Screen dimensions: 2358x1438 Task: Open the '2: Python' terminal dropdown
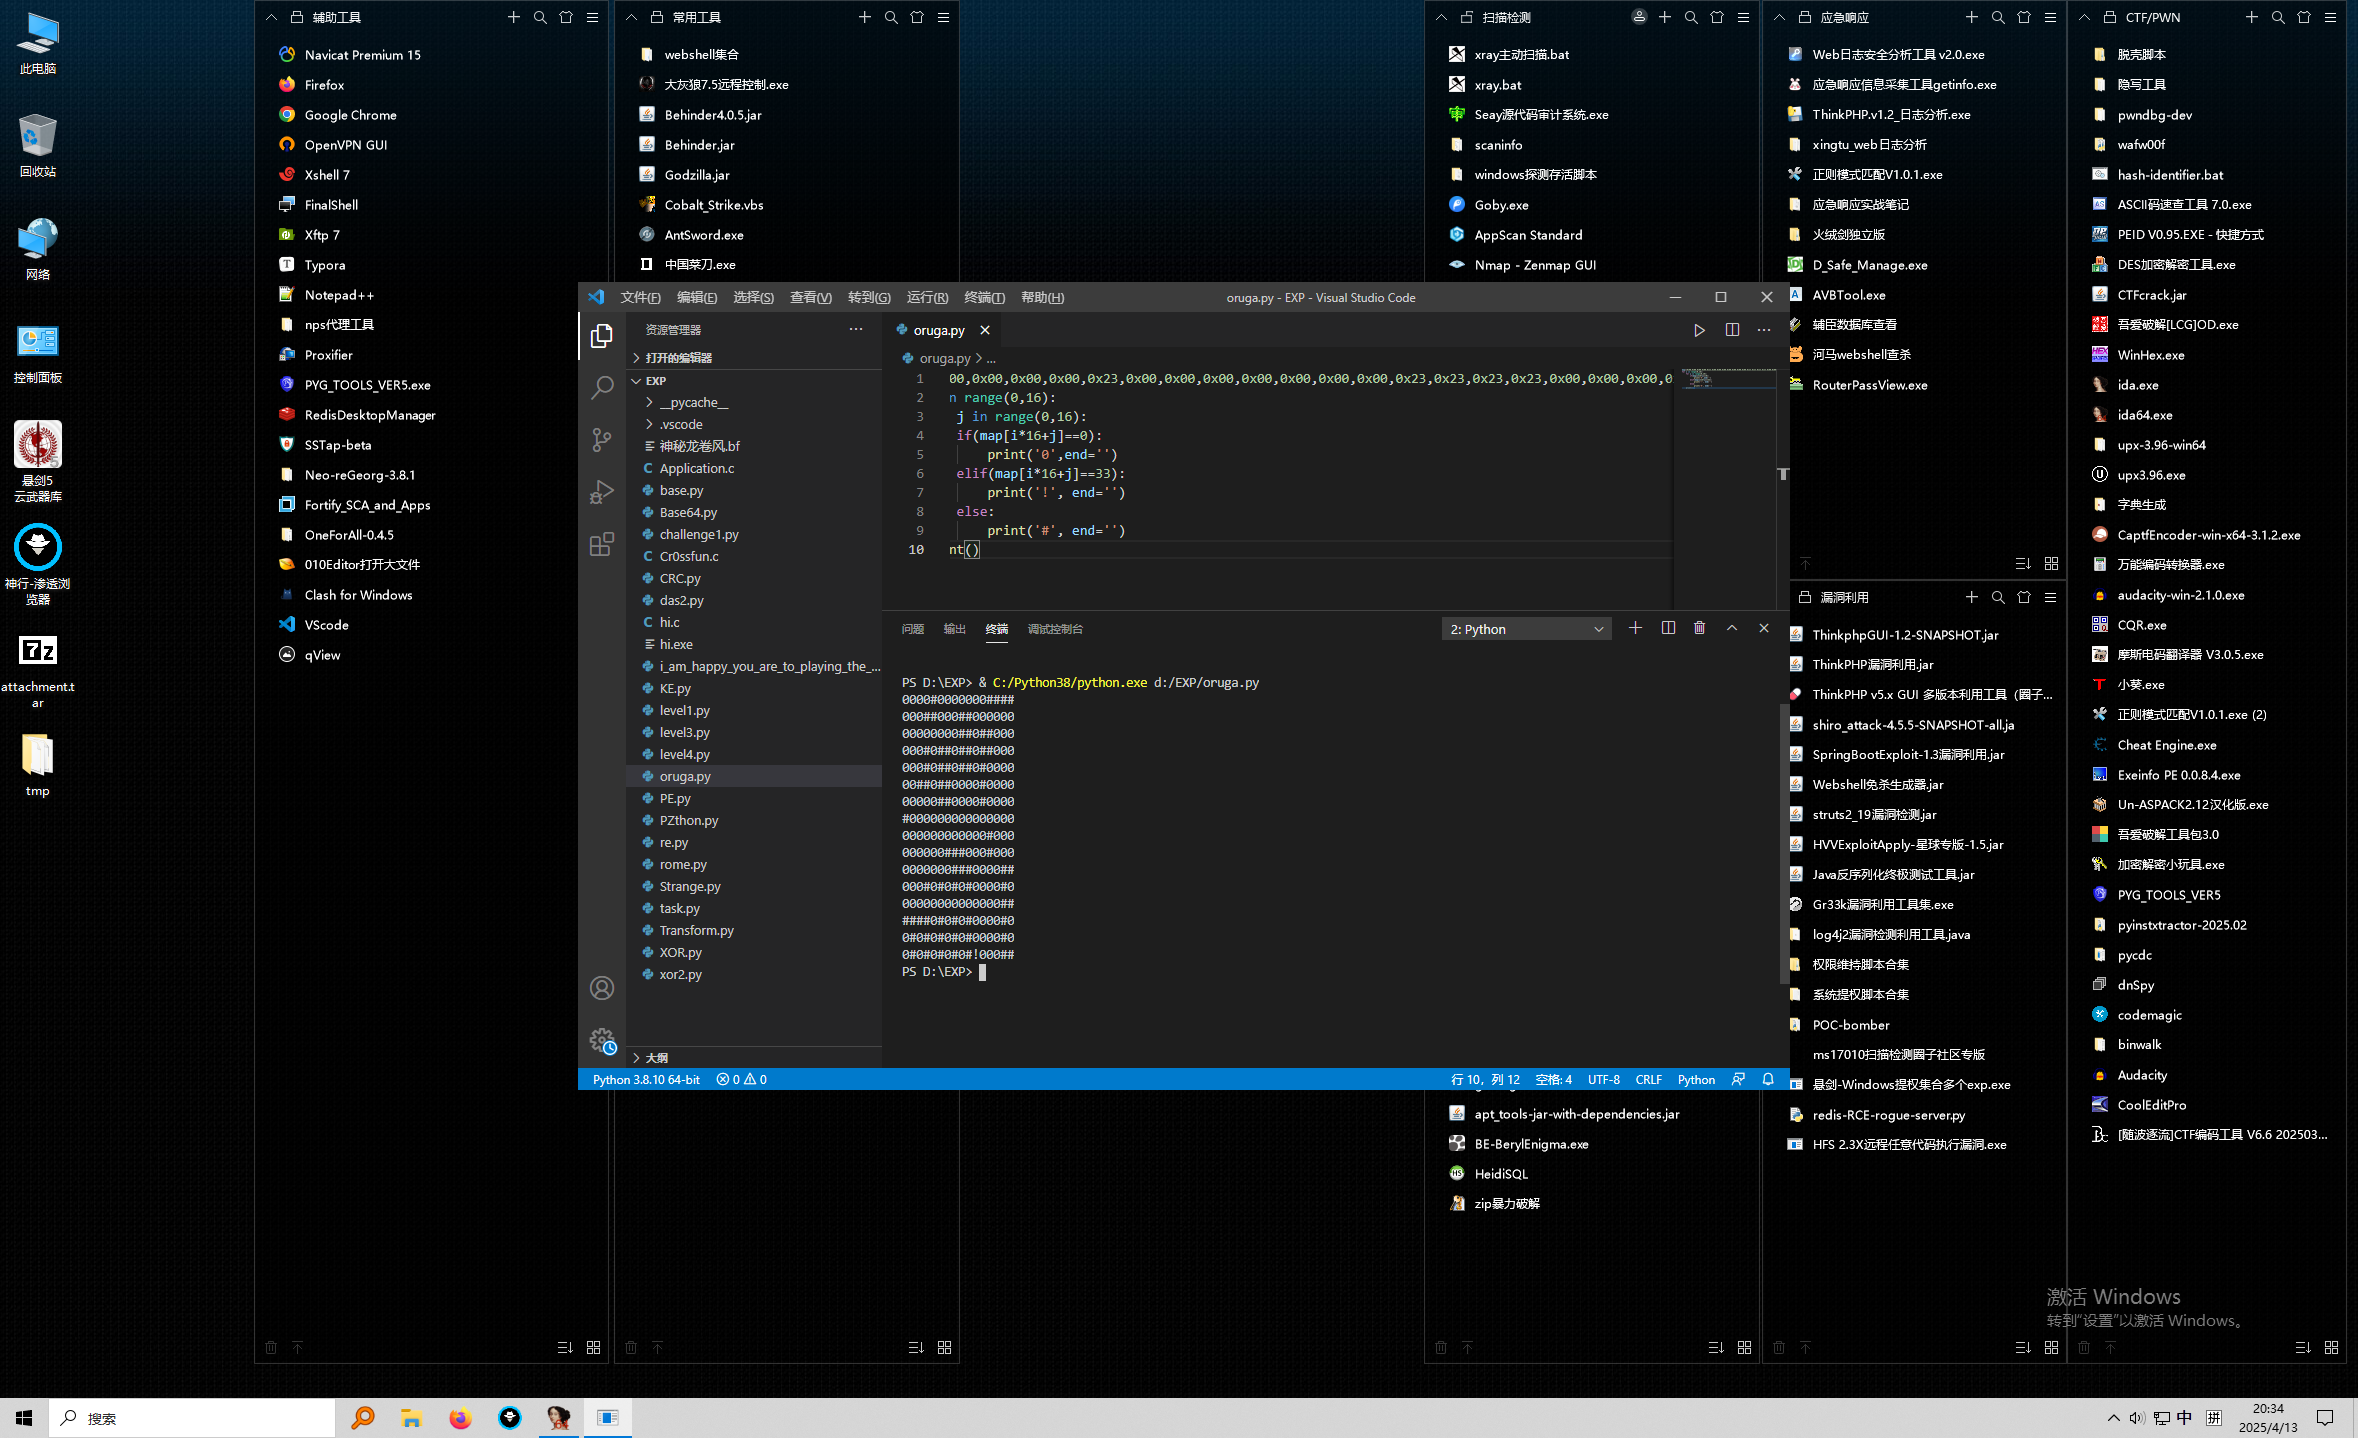[1526, 629]
